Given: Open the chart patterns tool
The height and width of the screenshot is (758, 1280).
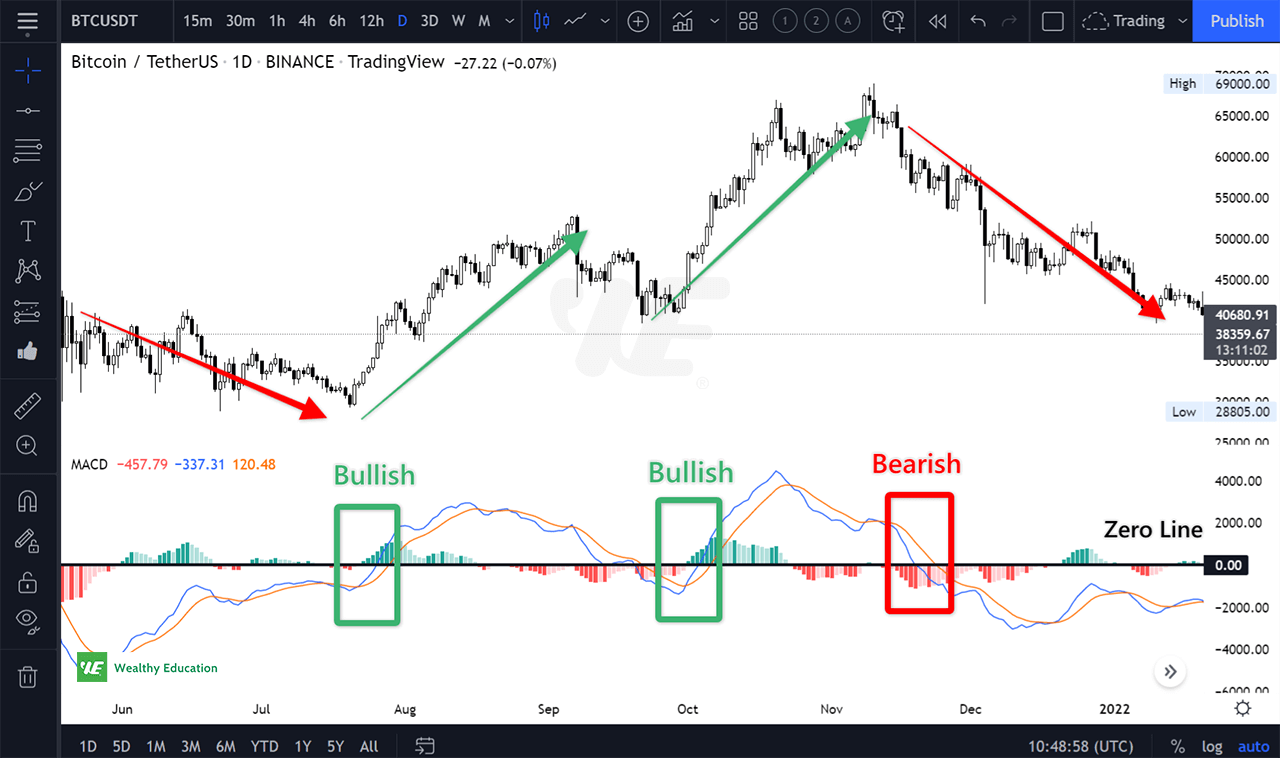Looking at the screenshot, I should tap(28, 270).
